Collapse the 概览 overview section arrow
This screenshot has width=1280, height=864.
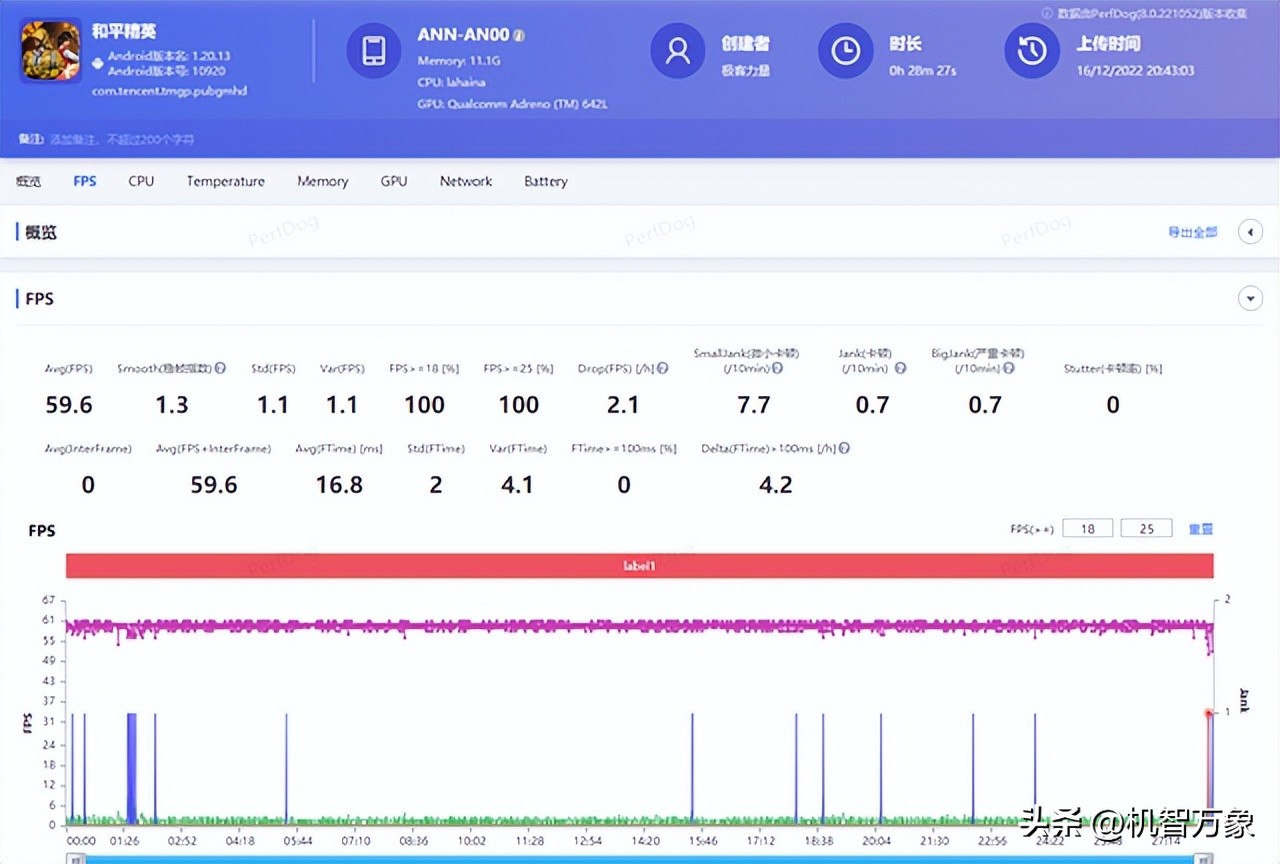pos(1250,232)
